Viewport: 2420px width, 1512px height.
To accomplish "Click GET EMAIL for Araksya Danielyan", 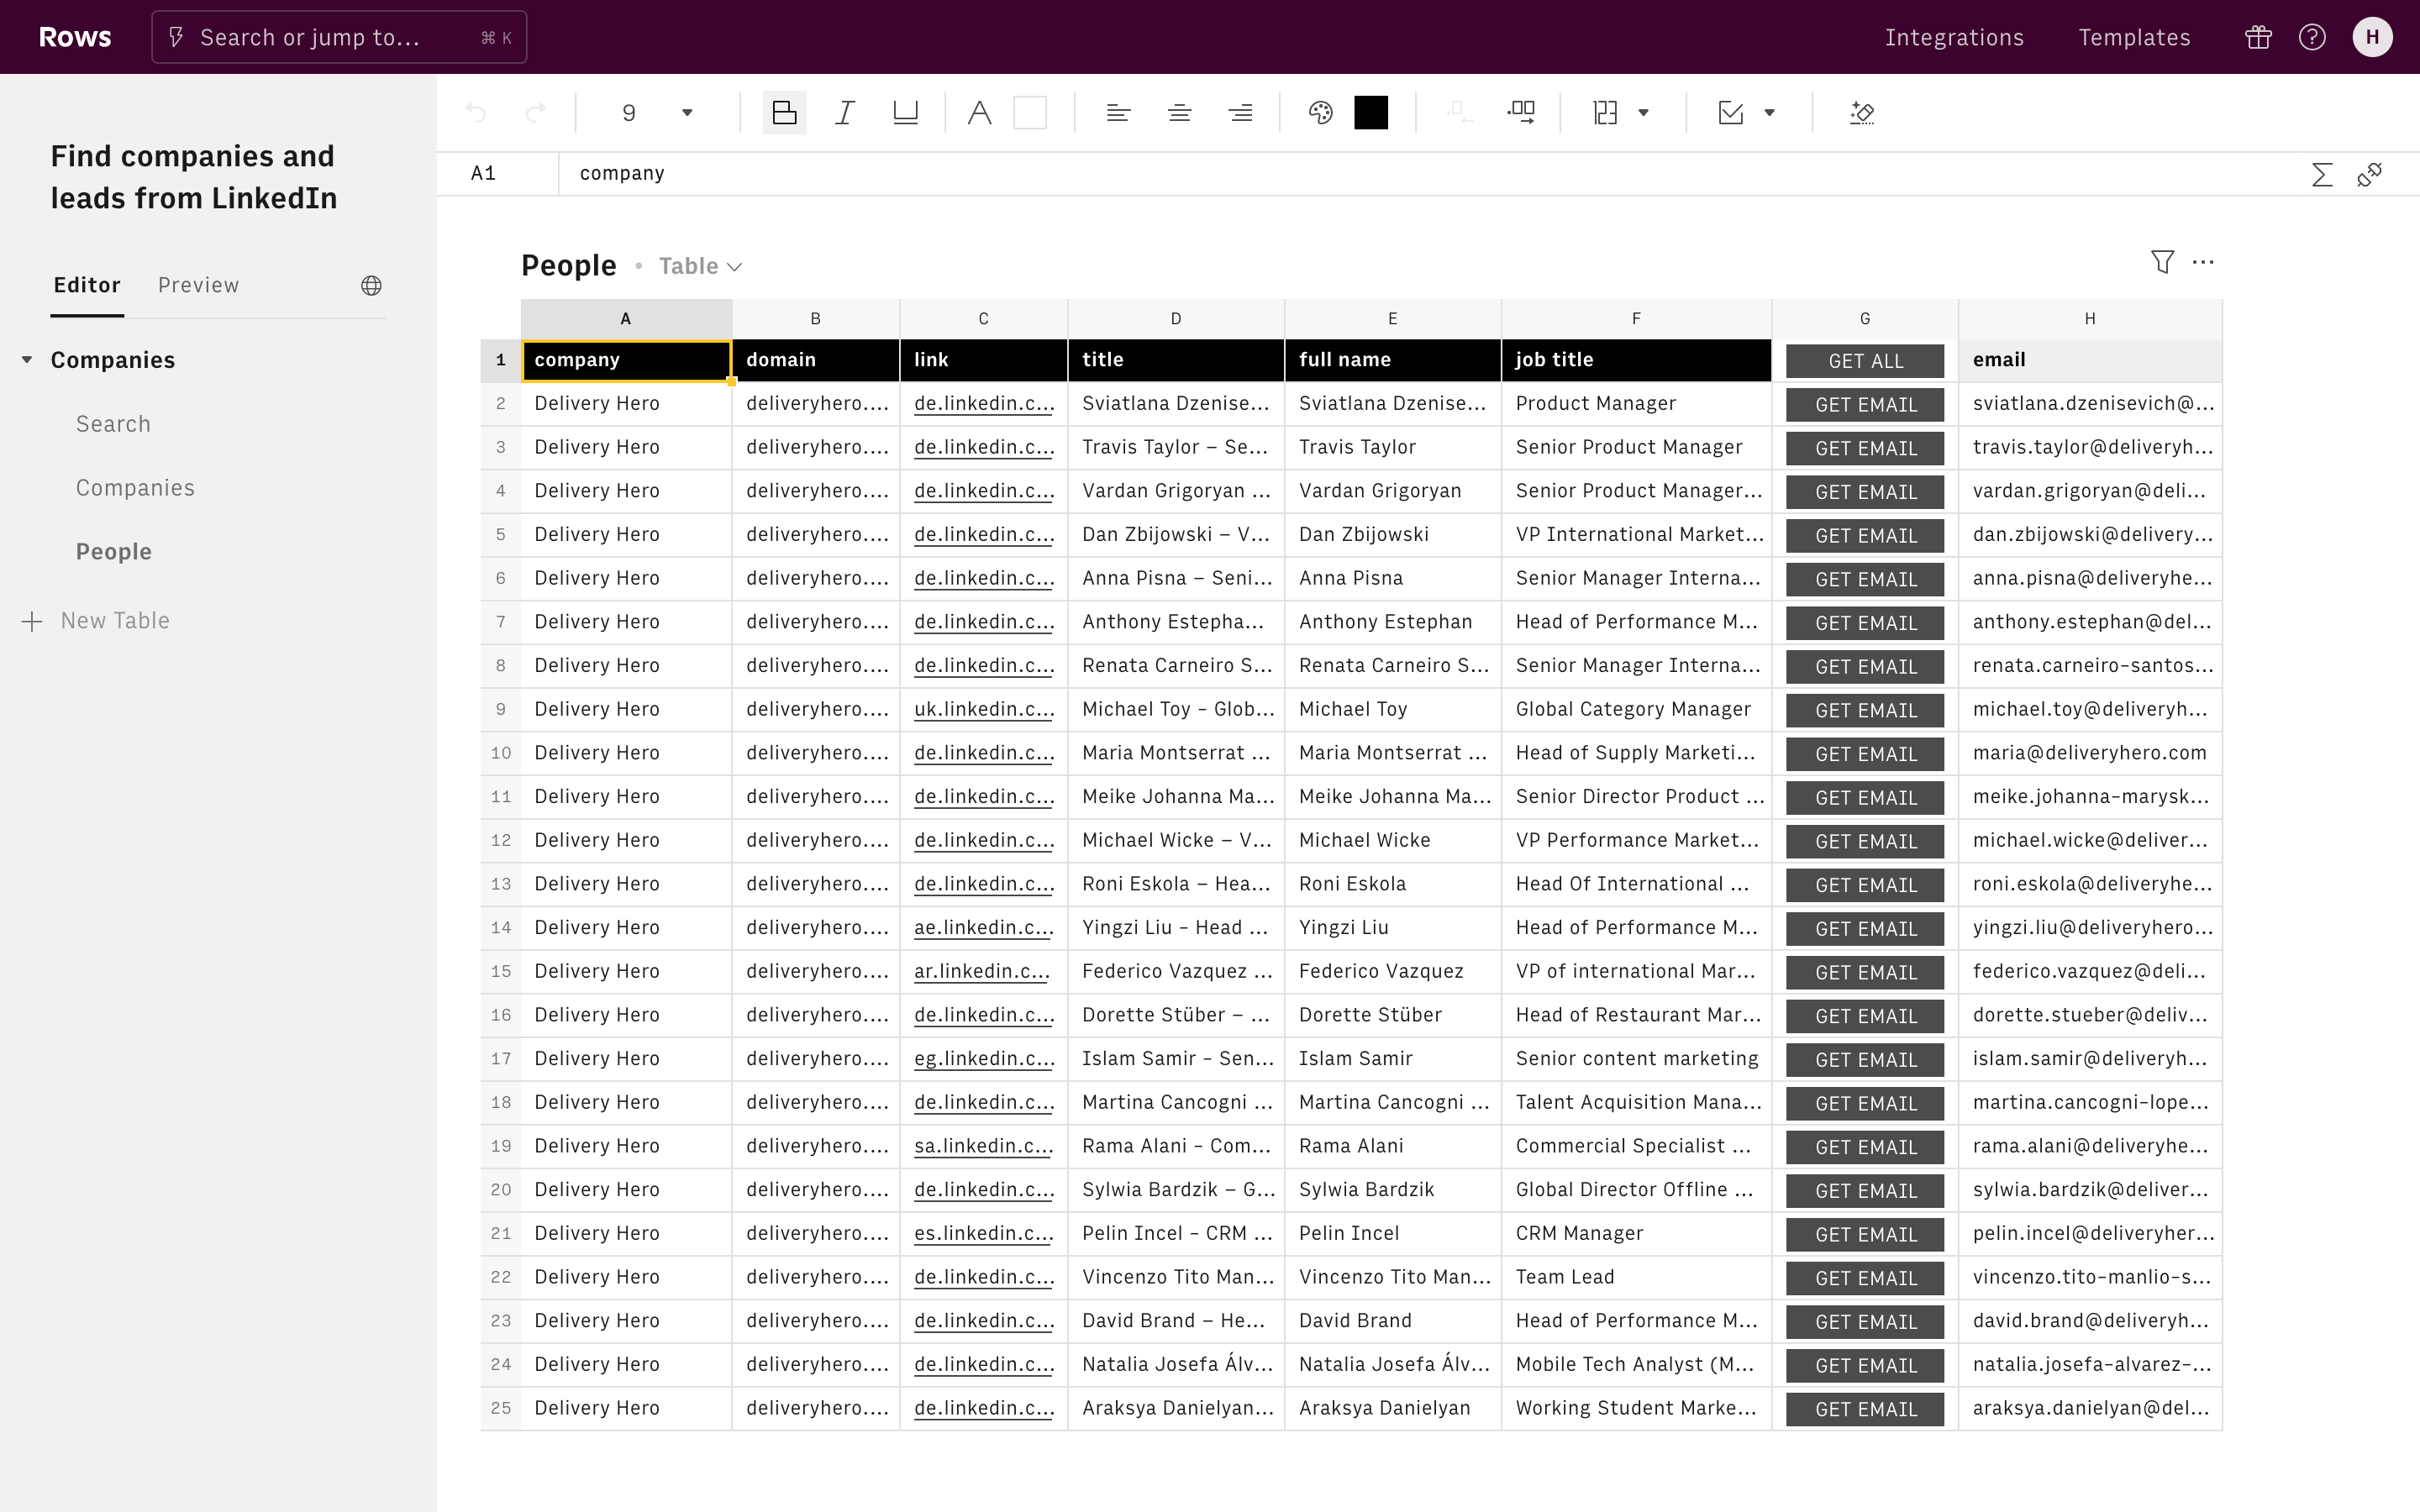I will pyautogui.click(x=1865, y=1409).
